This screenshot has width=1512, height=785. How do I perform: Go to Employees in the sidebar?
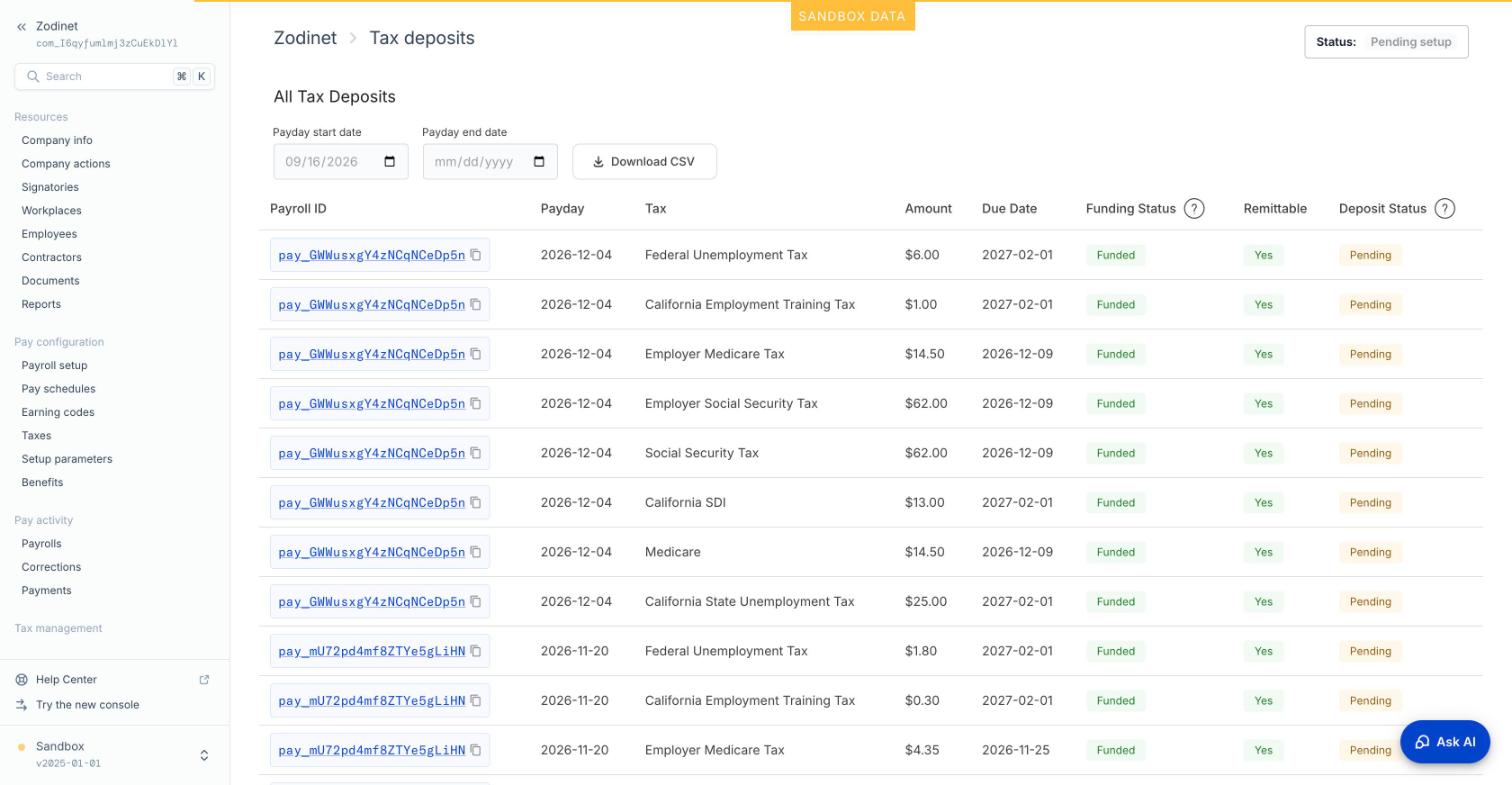[49, 234]
